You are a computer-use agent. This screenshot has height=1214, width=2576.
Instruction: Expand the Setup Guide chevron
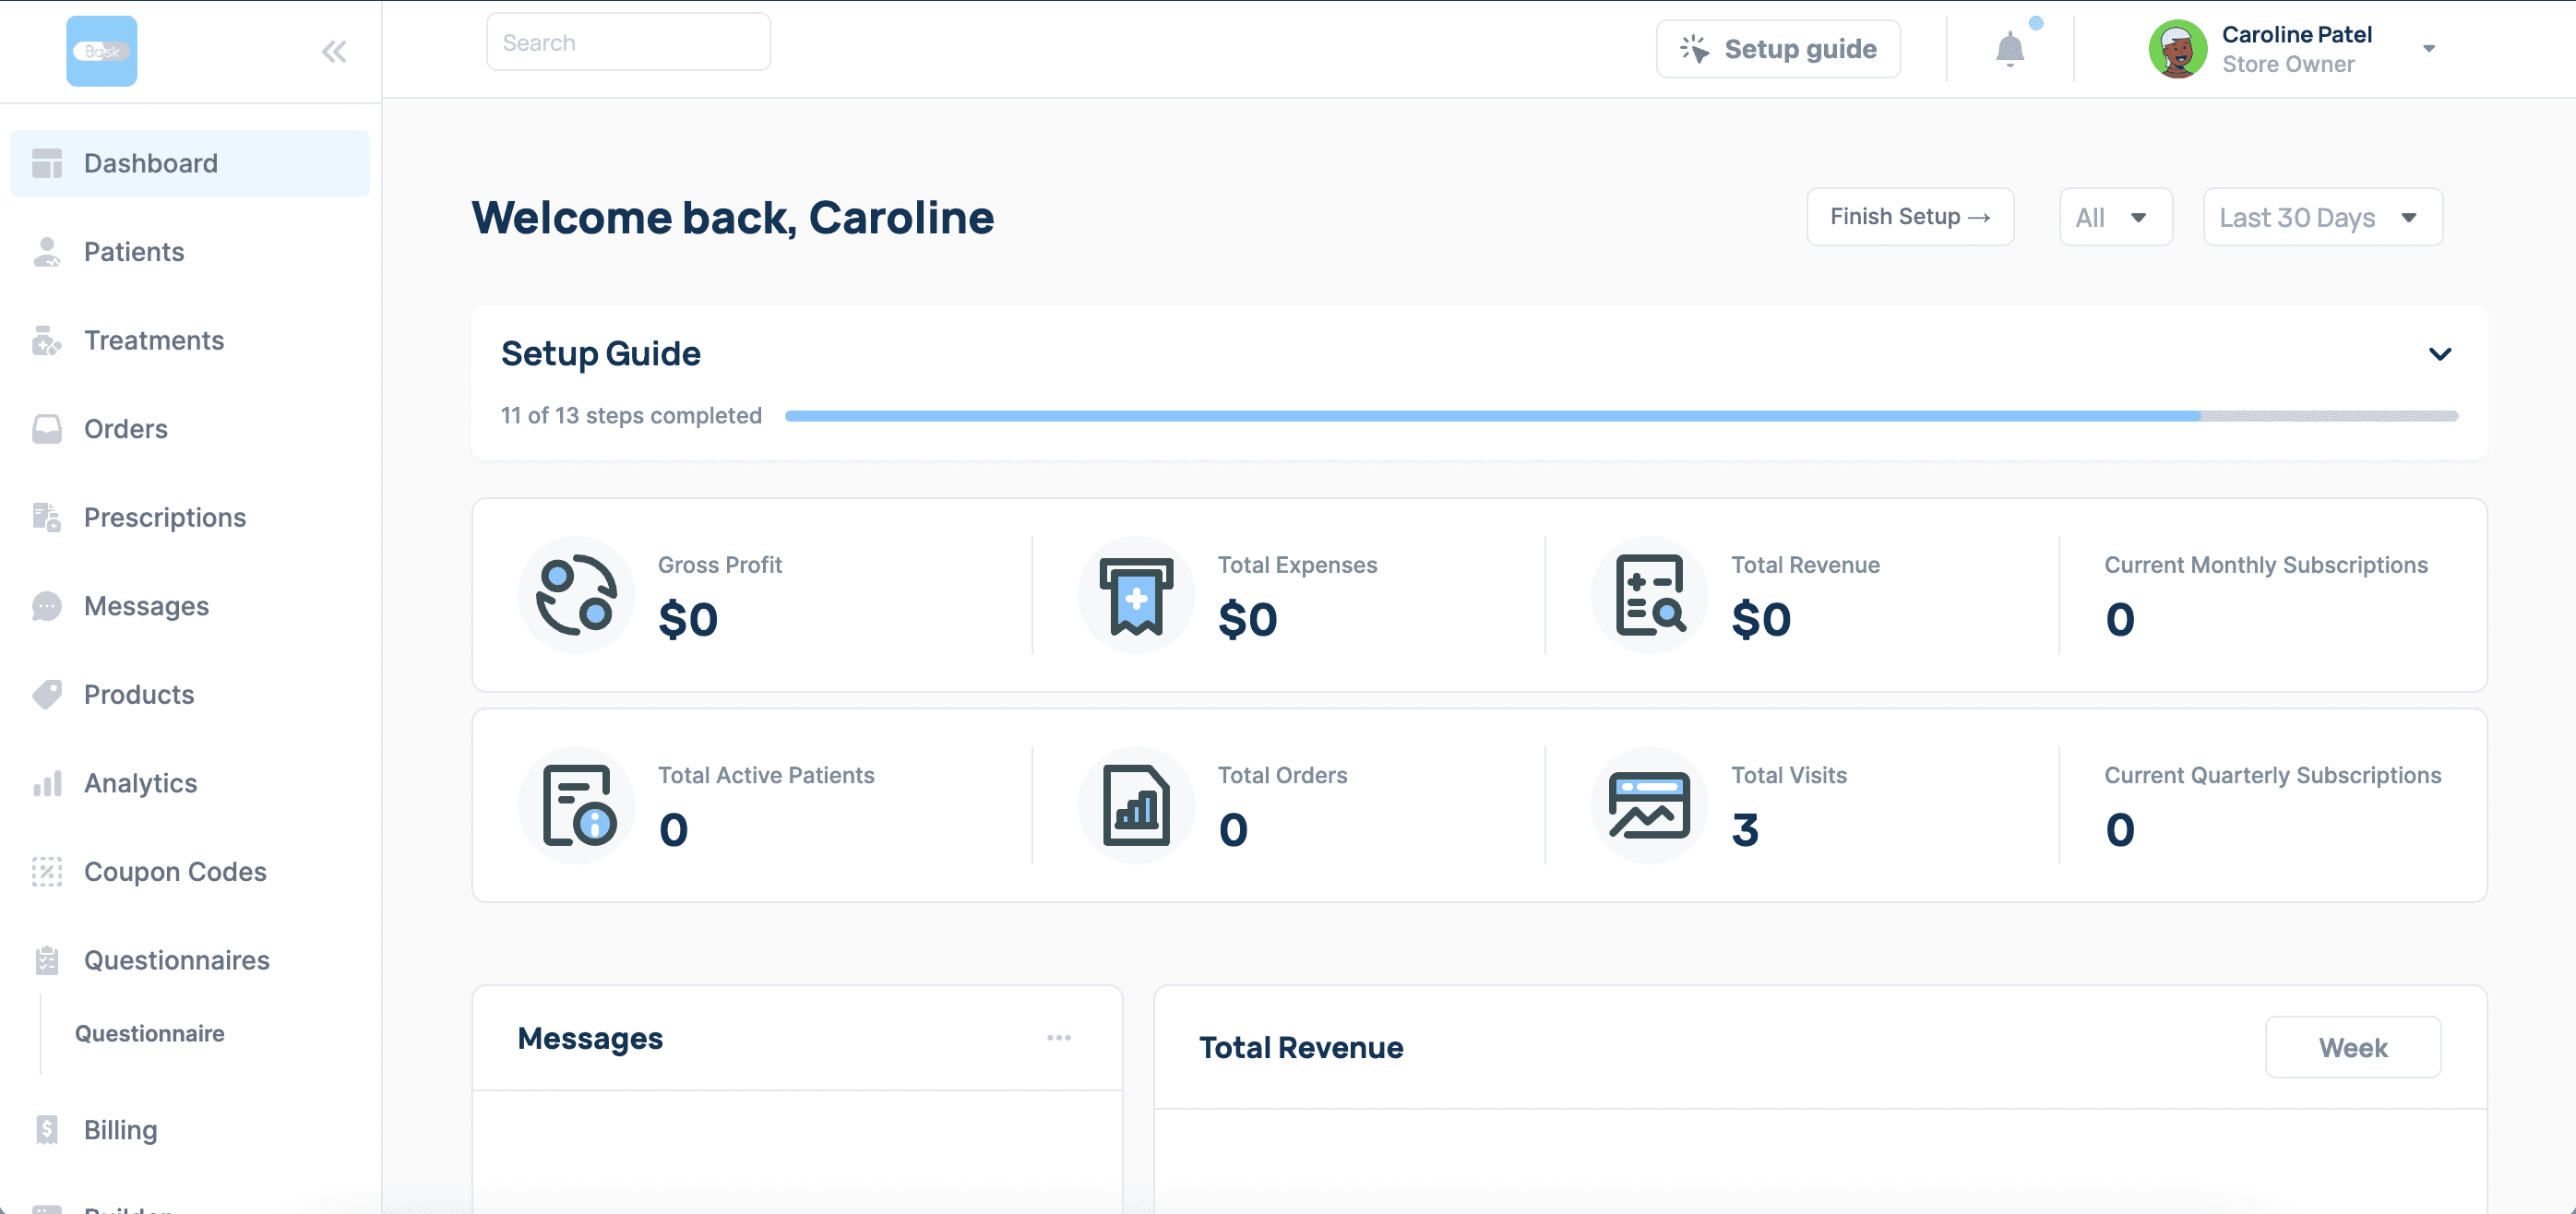(x=2440, y=354)
